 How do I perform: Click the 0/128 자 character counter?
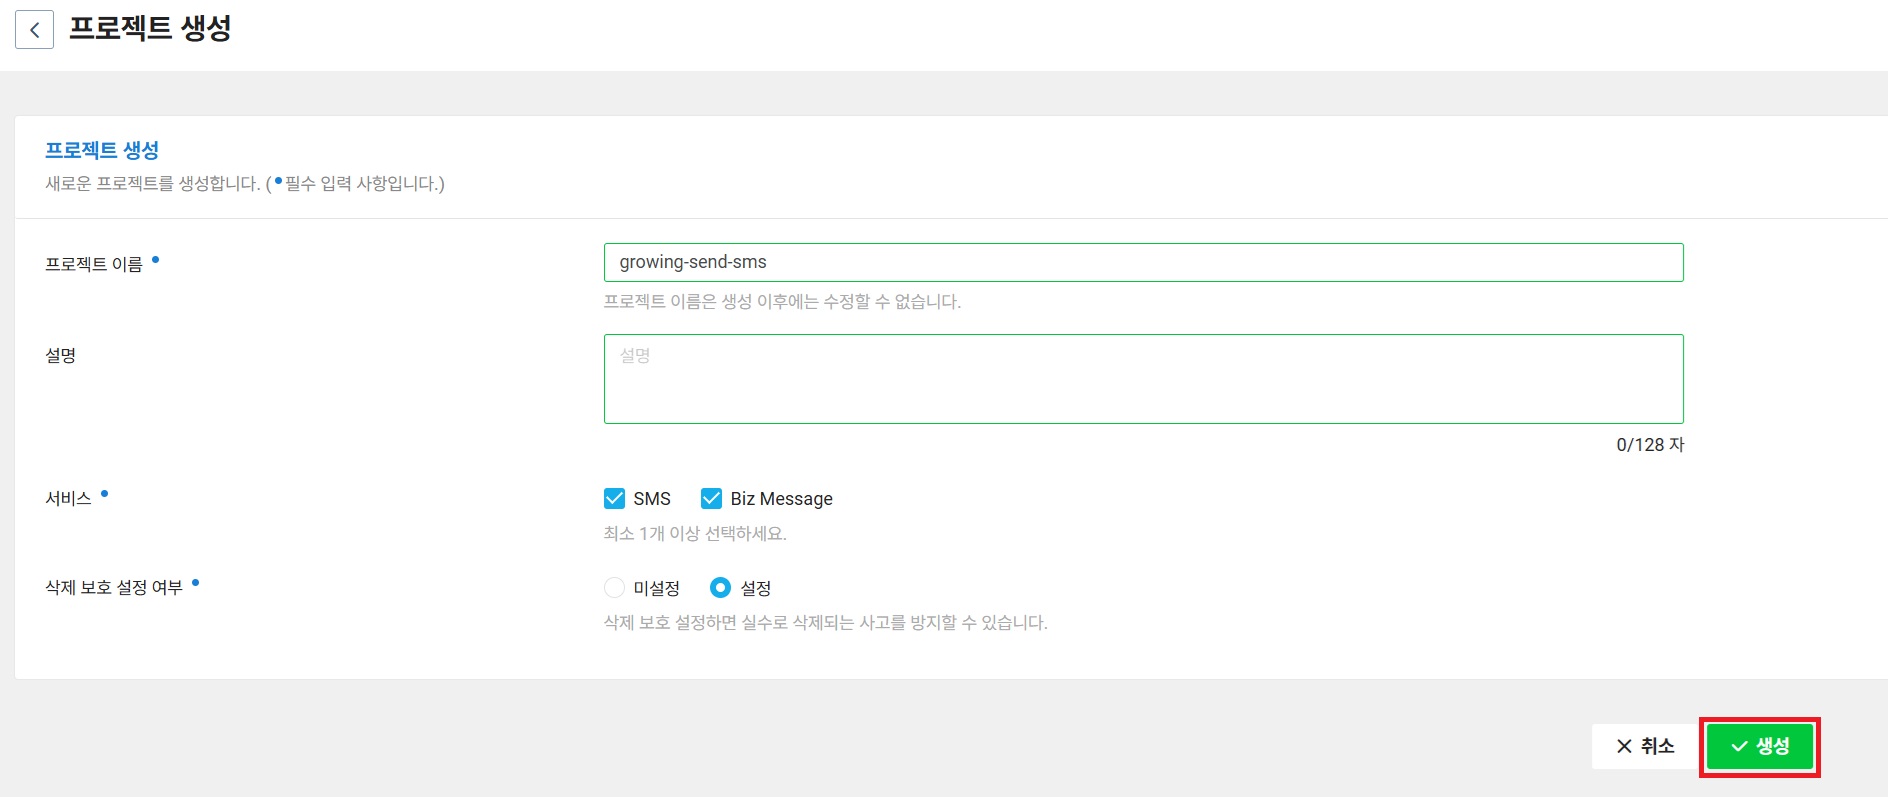[1650, 445]
